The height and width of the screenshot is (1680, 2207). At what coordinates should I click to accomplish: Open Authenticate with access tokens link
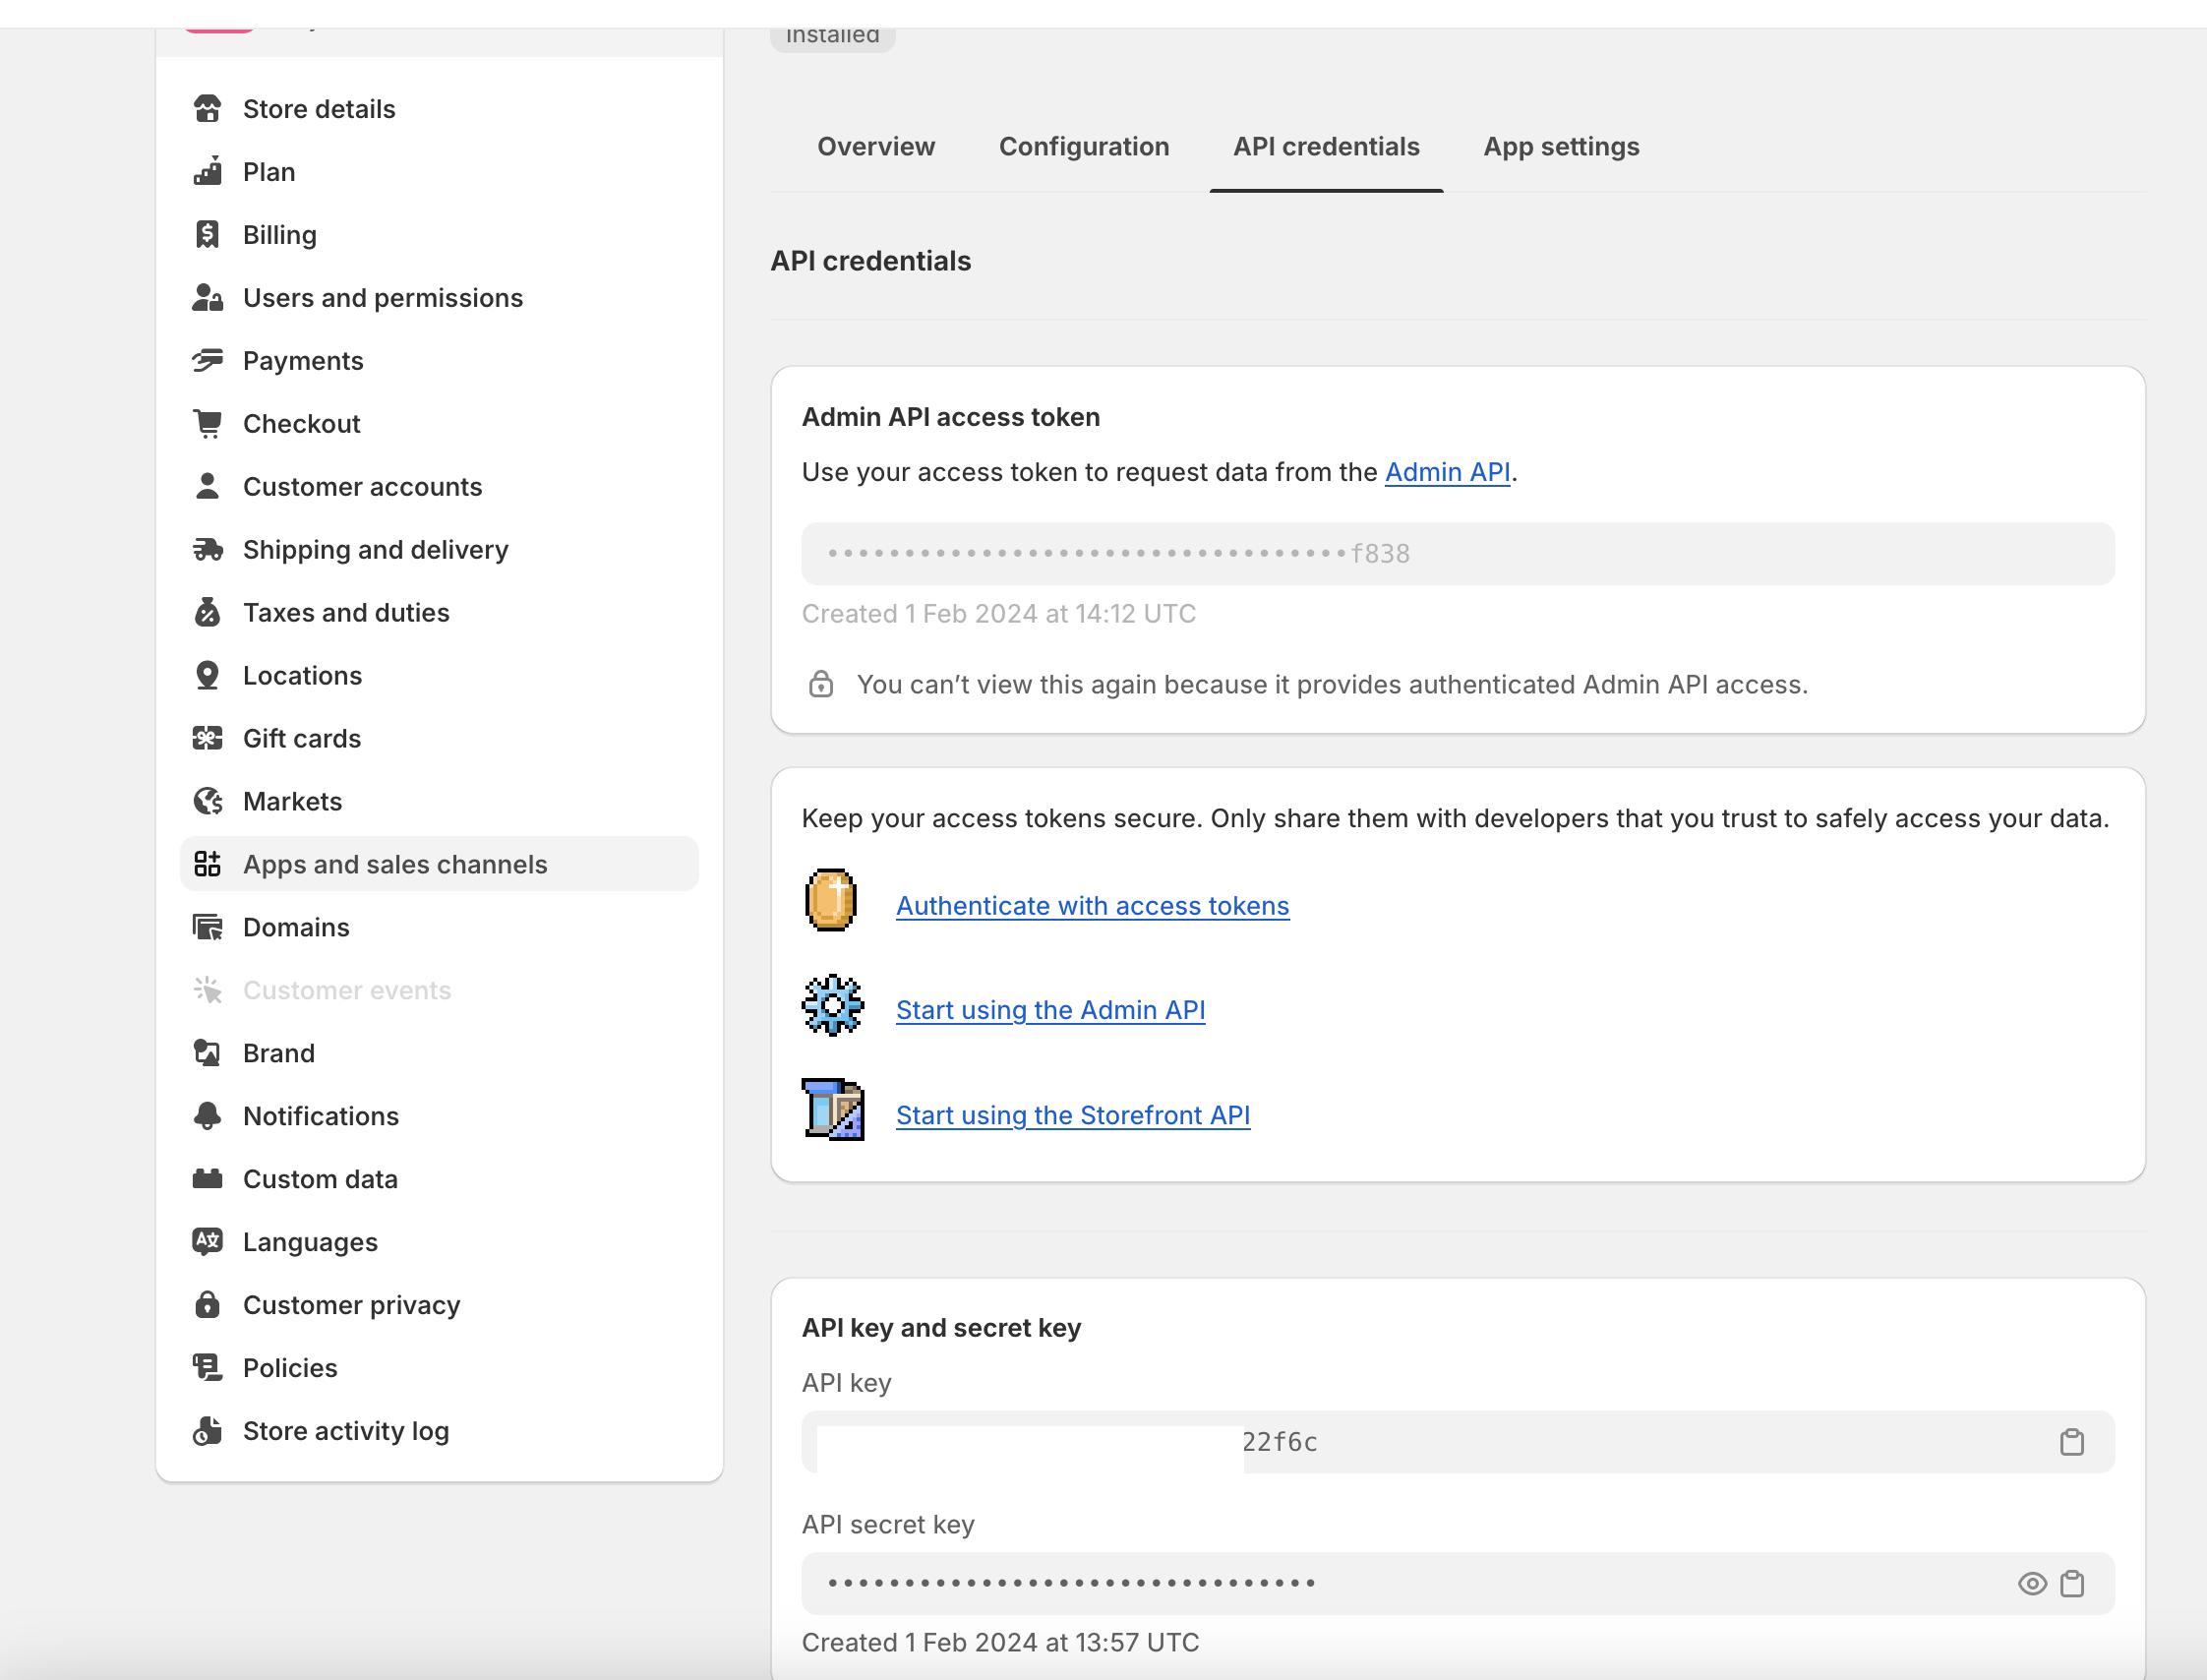1092,906
